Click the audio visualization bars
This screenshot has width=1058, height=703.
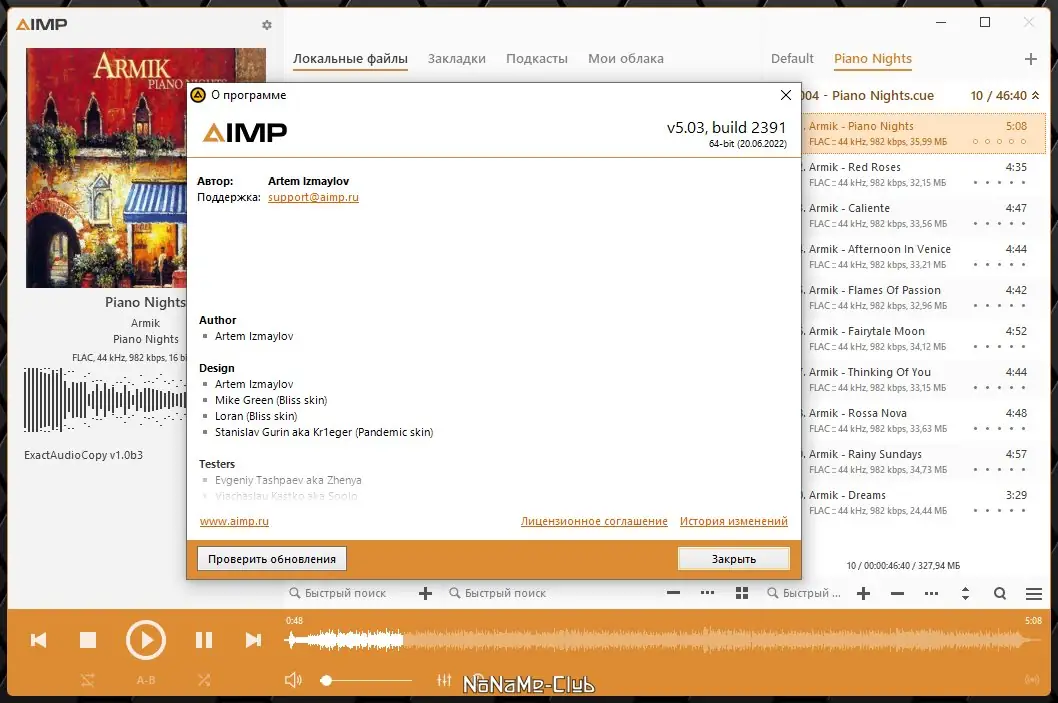click(x=105, y=400)
